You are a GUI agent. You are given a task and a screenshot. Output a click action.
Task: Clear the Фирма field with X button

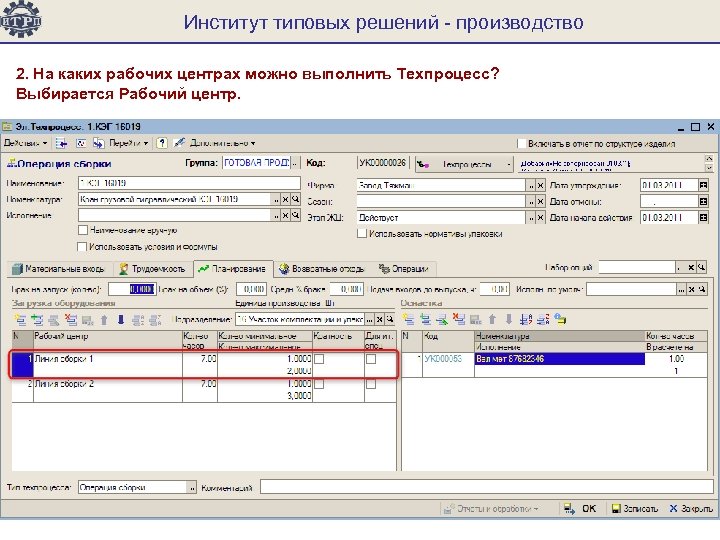pyautogui.click(x=540, y=186)
